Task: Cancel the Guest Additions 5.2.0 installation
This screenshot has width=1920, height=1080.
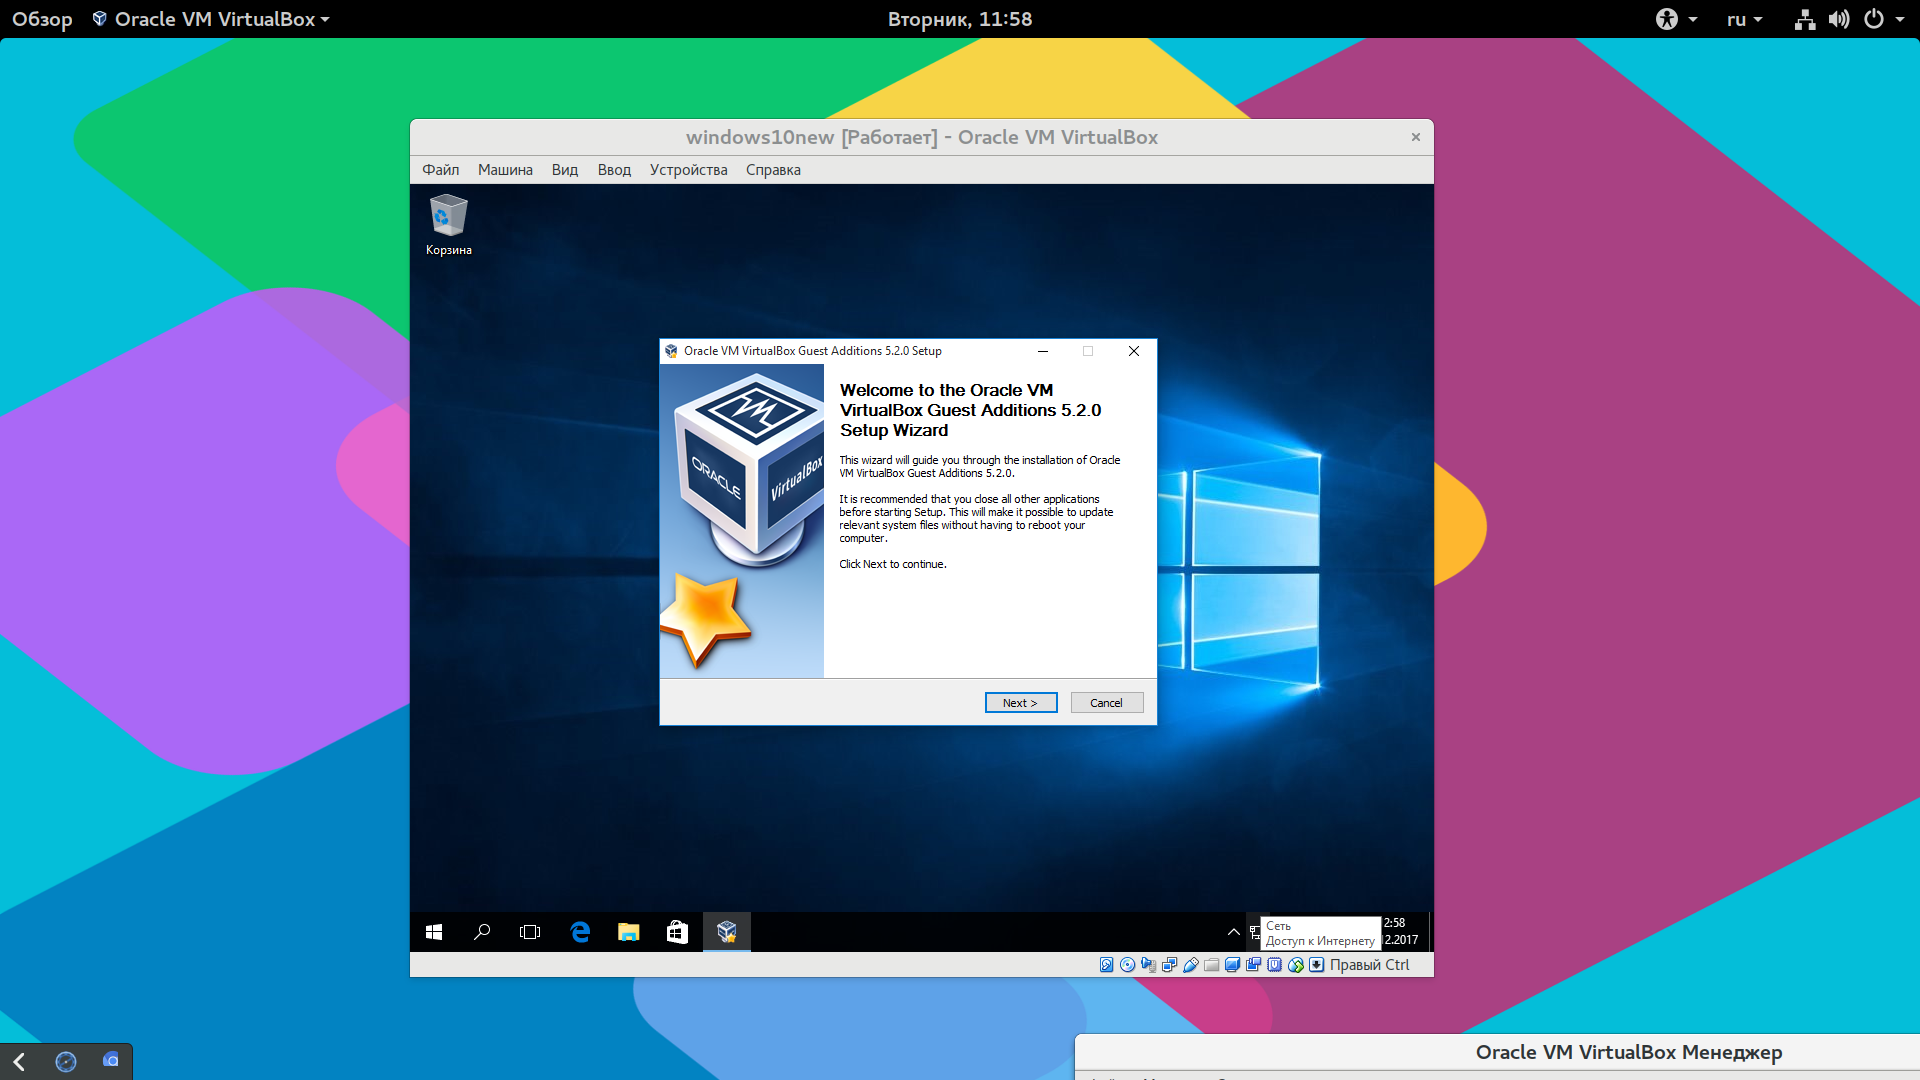Action: point(1105,702)
